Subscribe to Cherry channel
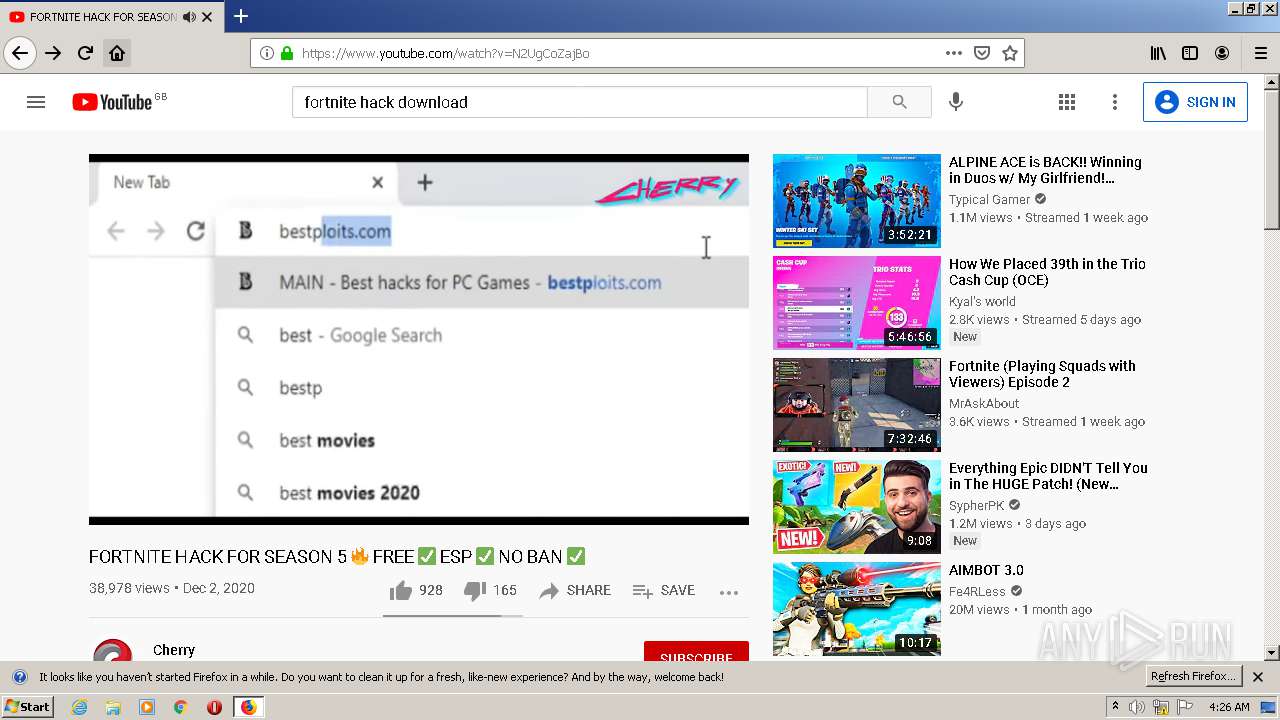The height and width of the screenshot is (720, 1280). click(696, 653)
